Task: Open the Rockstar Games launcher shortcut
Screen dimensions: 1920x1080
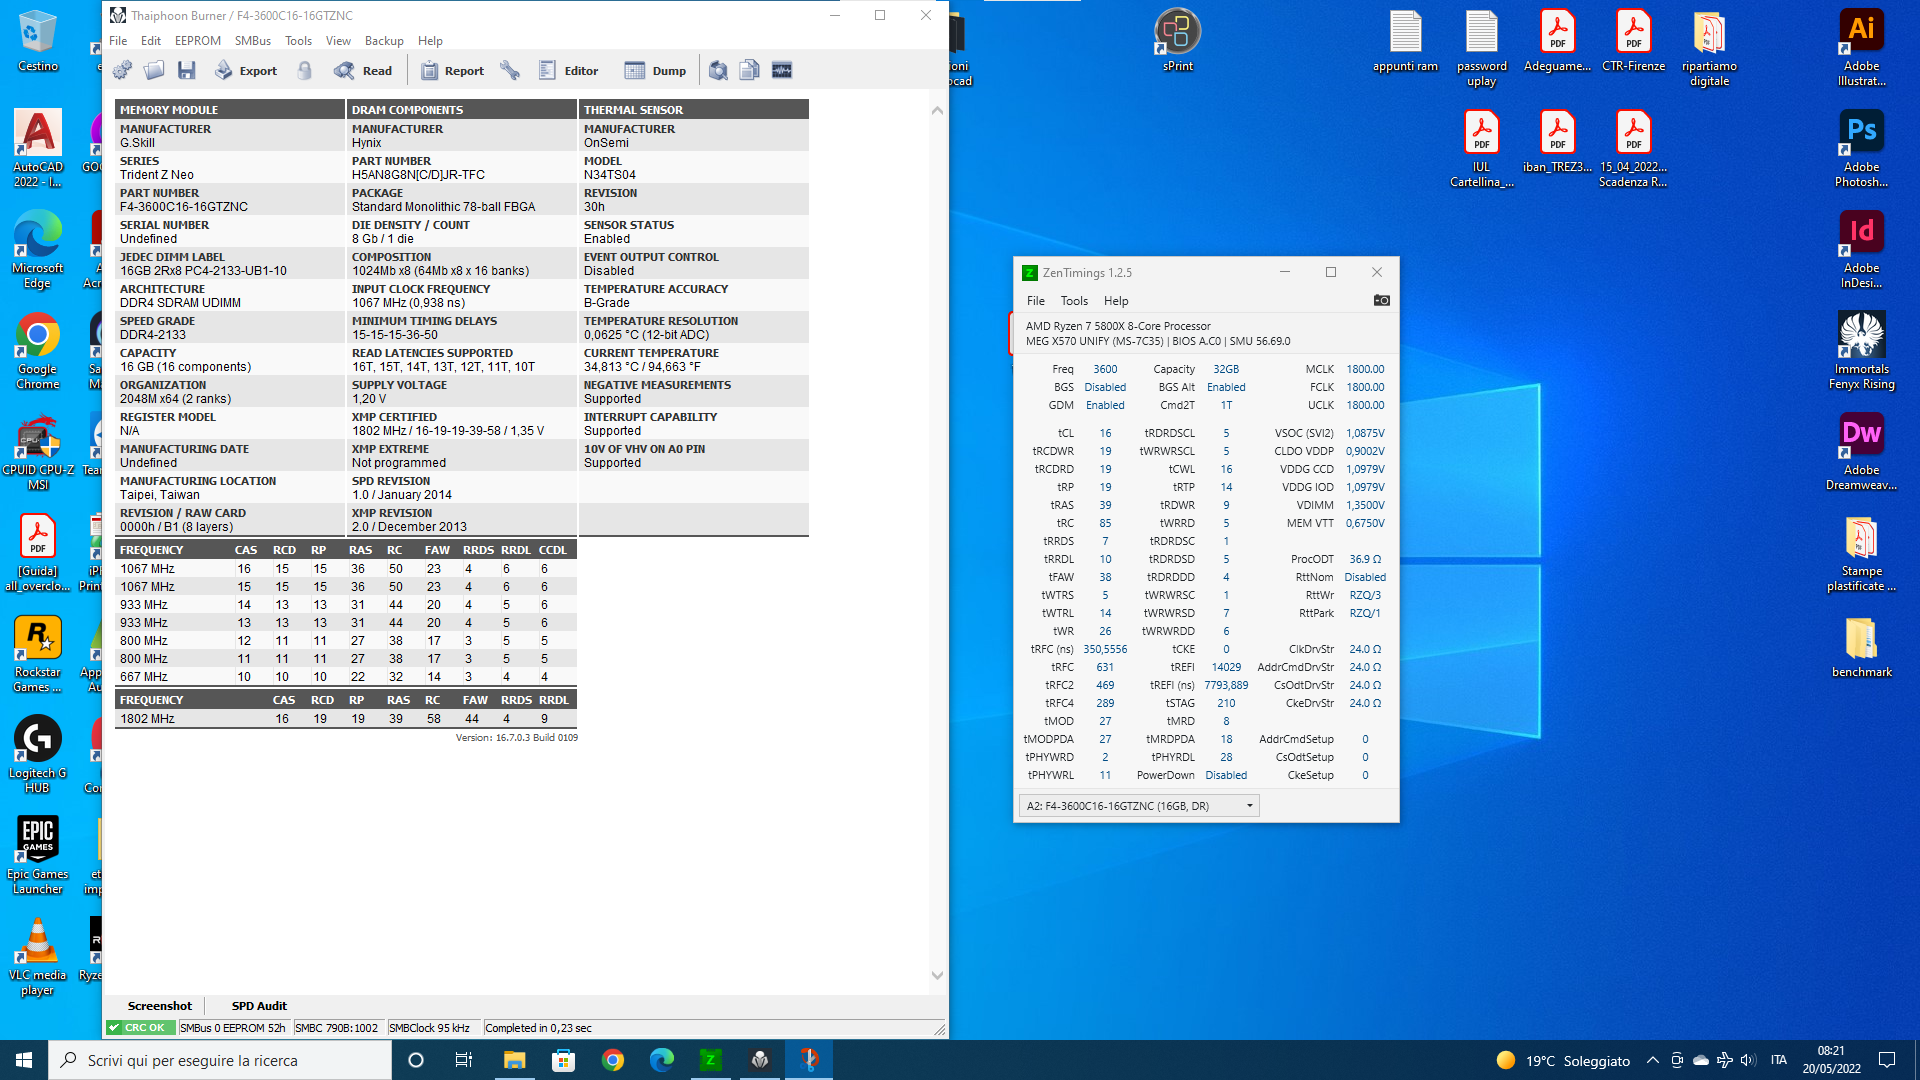Action: click(x=38, y=654)
